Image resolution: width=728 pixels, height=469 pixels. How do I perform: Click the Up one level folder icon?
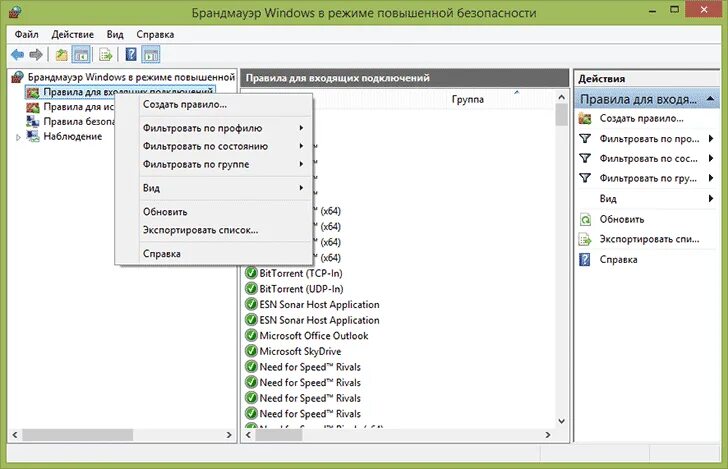click(x=61, y=55)
